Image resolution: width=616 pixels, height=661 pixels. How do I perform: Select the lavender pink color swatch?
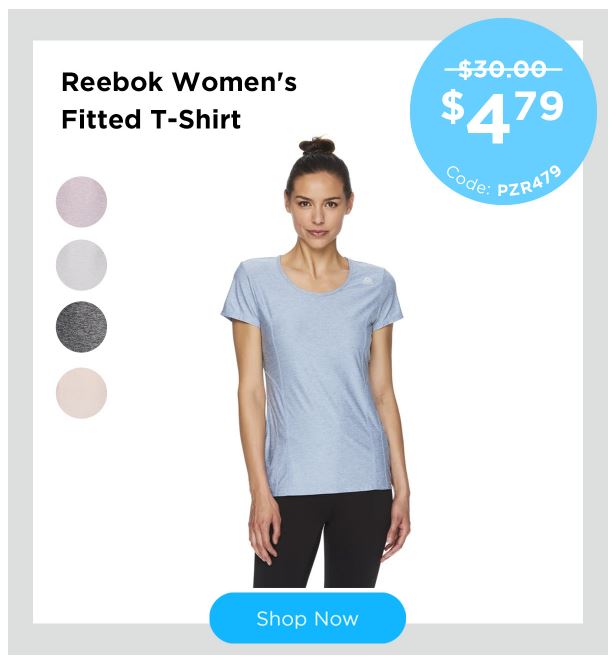[81, 202]
